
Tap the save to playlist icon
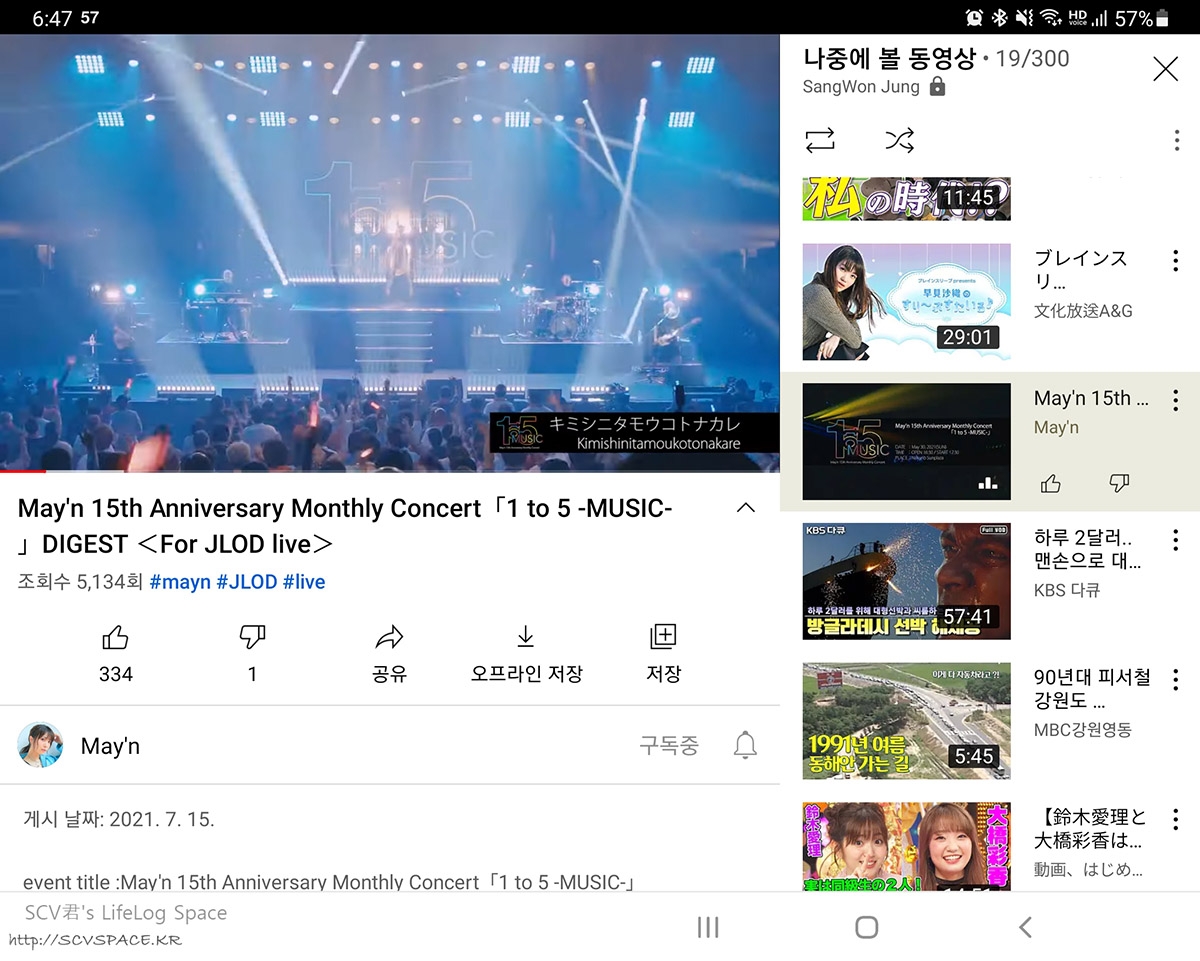coord(663,637)
